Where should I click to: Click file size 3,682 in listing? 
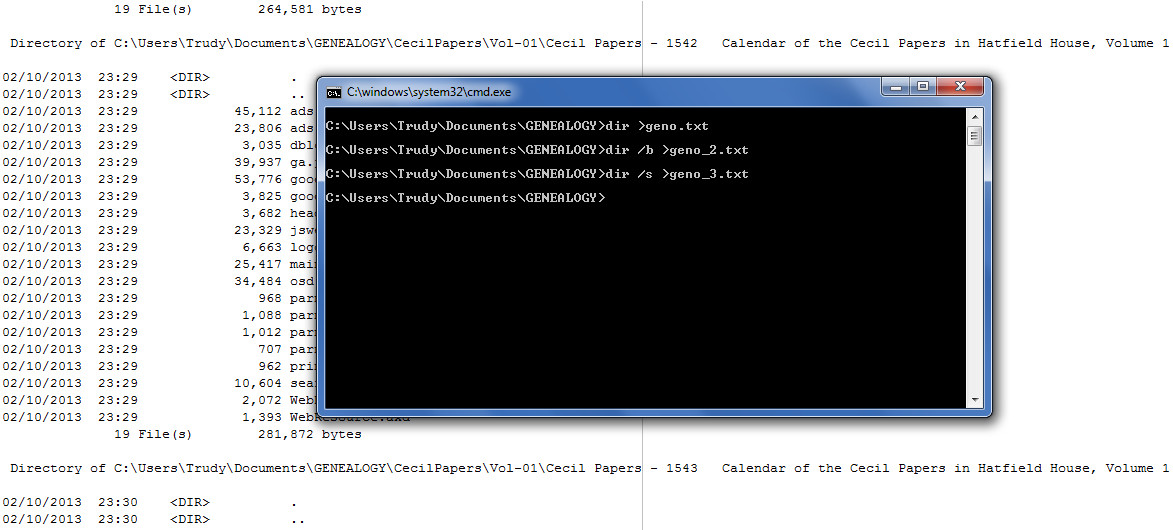click(x=262, y=213)
